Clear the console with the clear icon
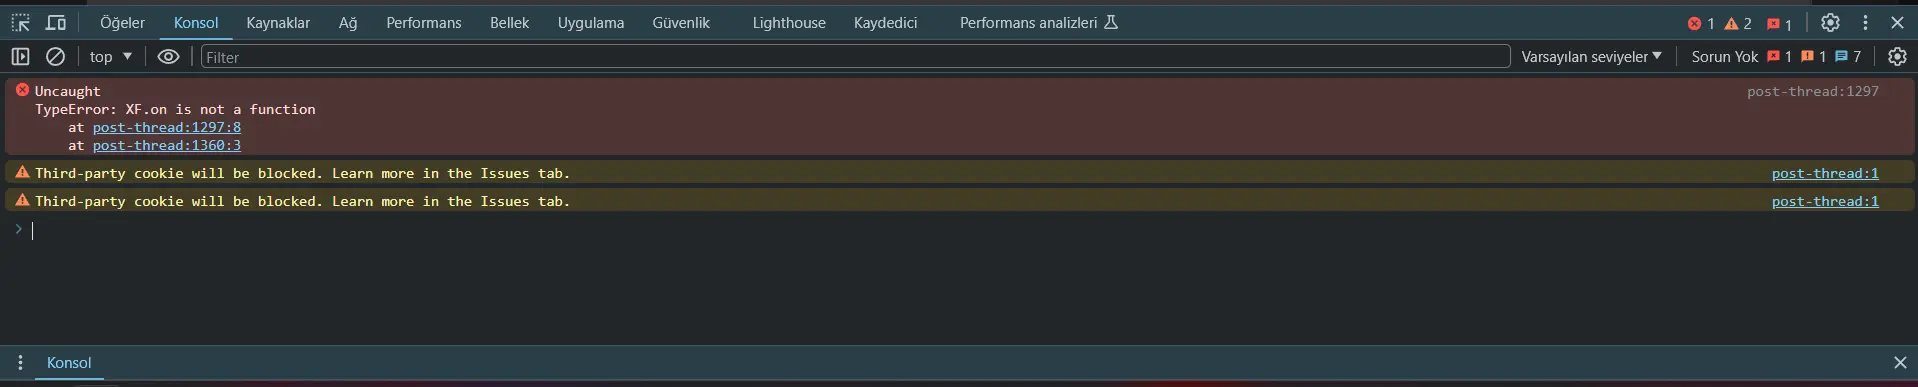Screen dimensions: 1918x387 (56, 57)
